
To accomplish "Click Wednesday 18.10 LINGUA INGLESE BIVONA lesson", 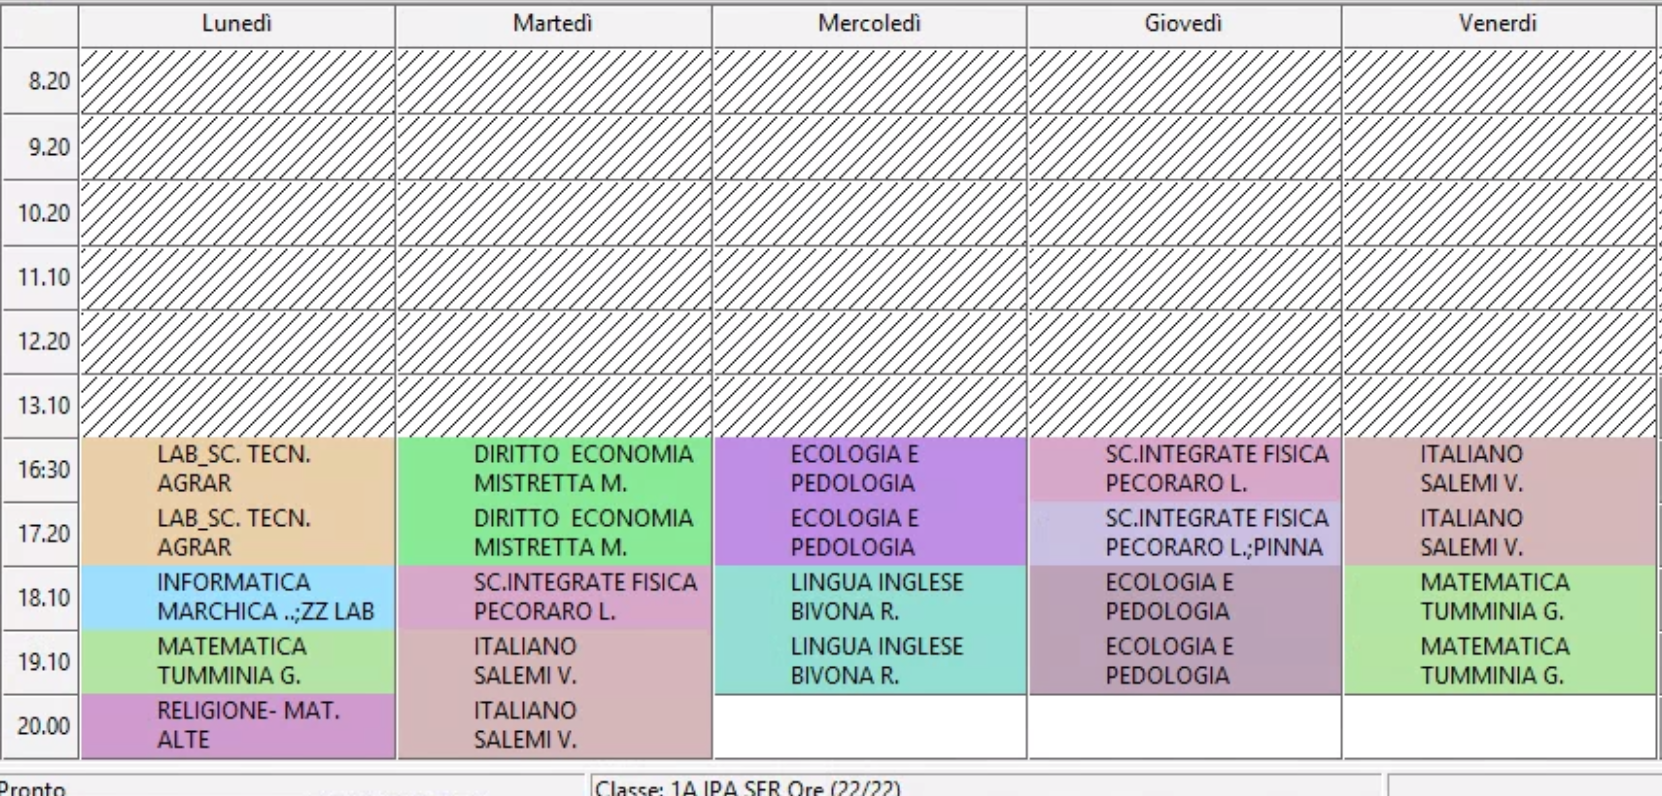I will (870, 598).
